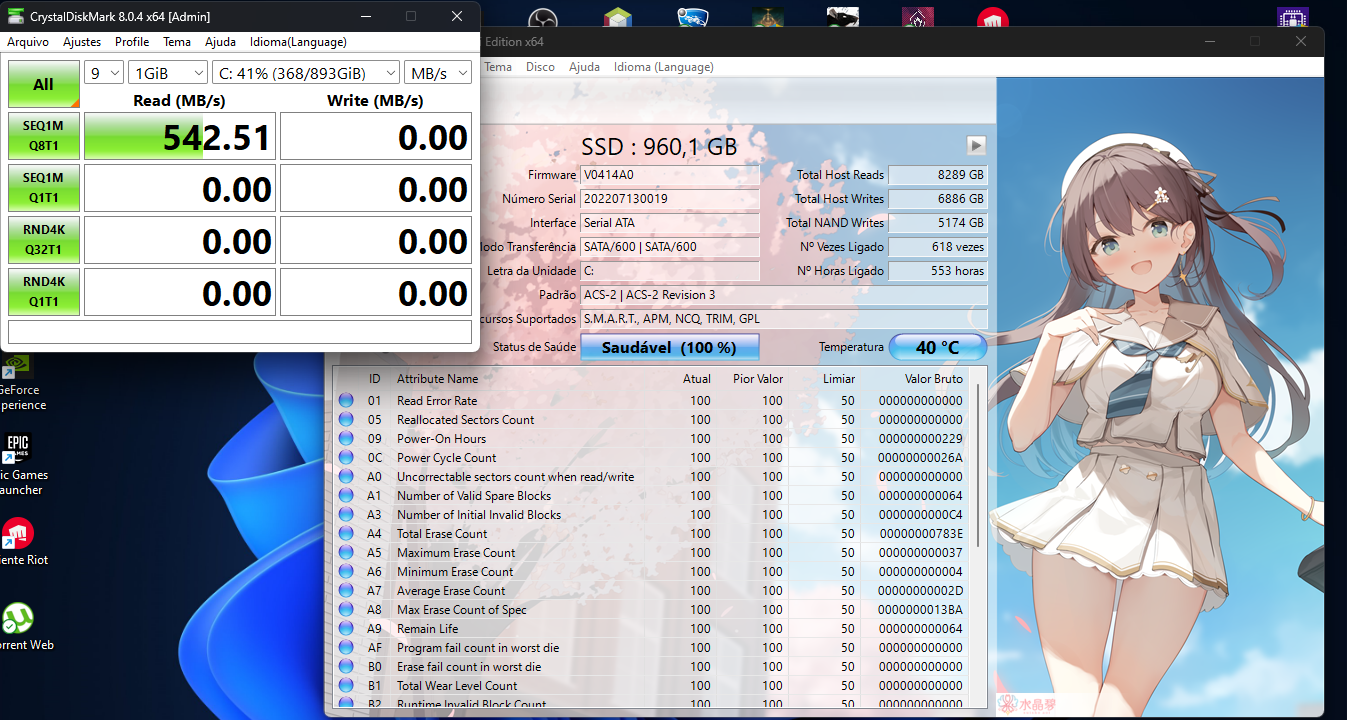Viewport: 1347px width, 720px height.
Task: Click the status orb for Erase fail count
Action: (x=346, y=667)
